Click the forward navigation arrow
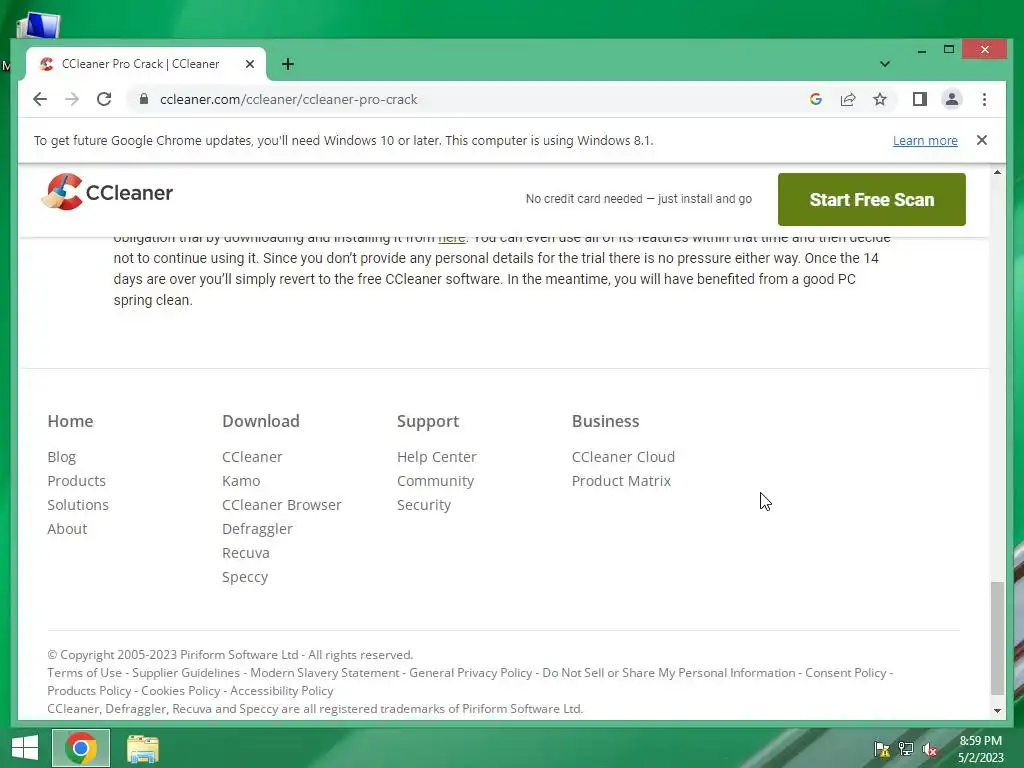The height and width of the screenshot is (768, 1024). (72, 99)
